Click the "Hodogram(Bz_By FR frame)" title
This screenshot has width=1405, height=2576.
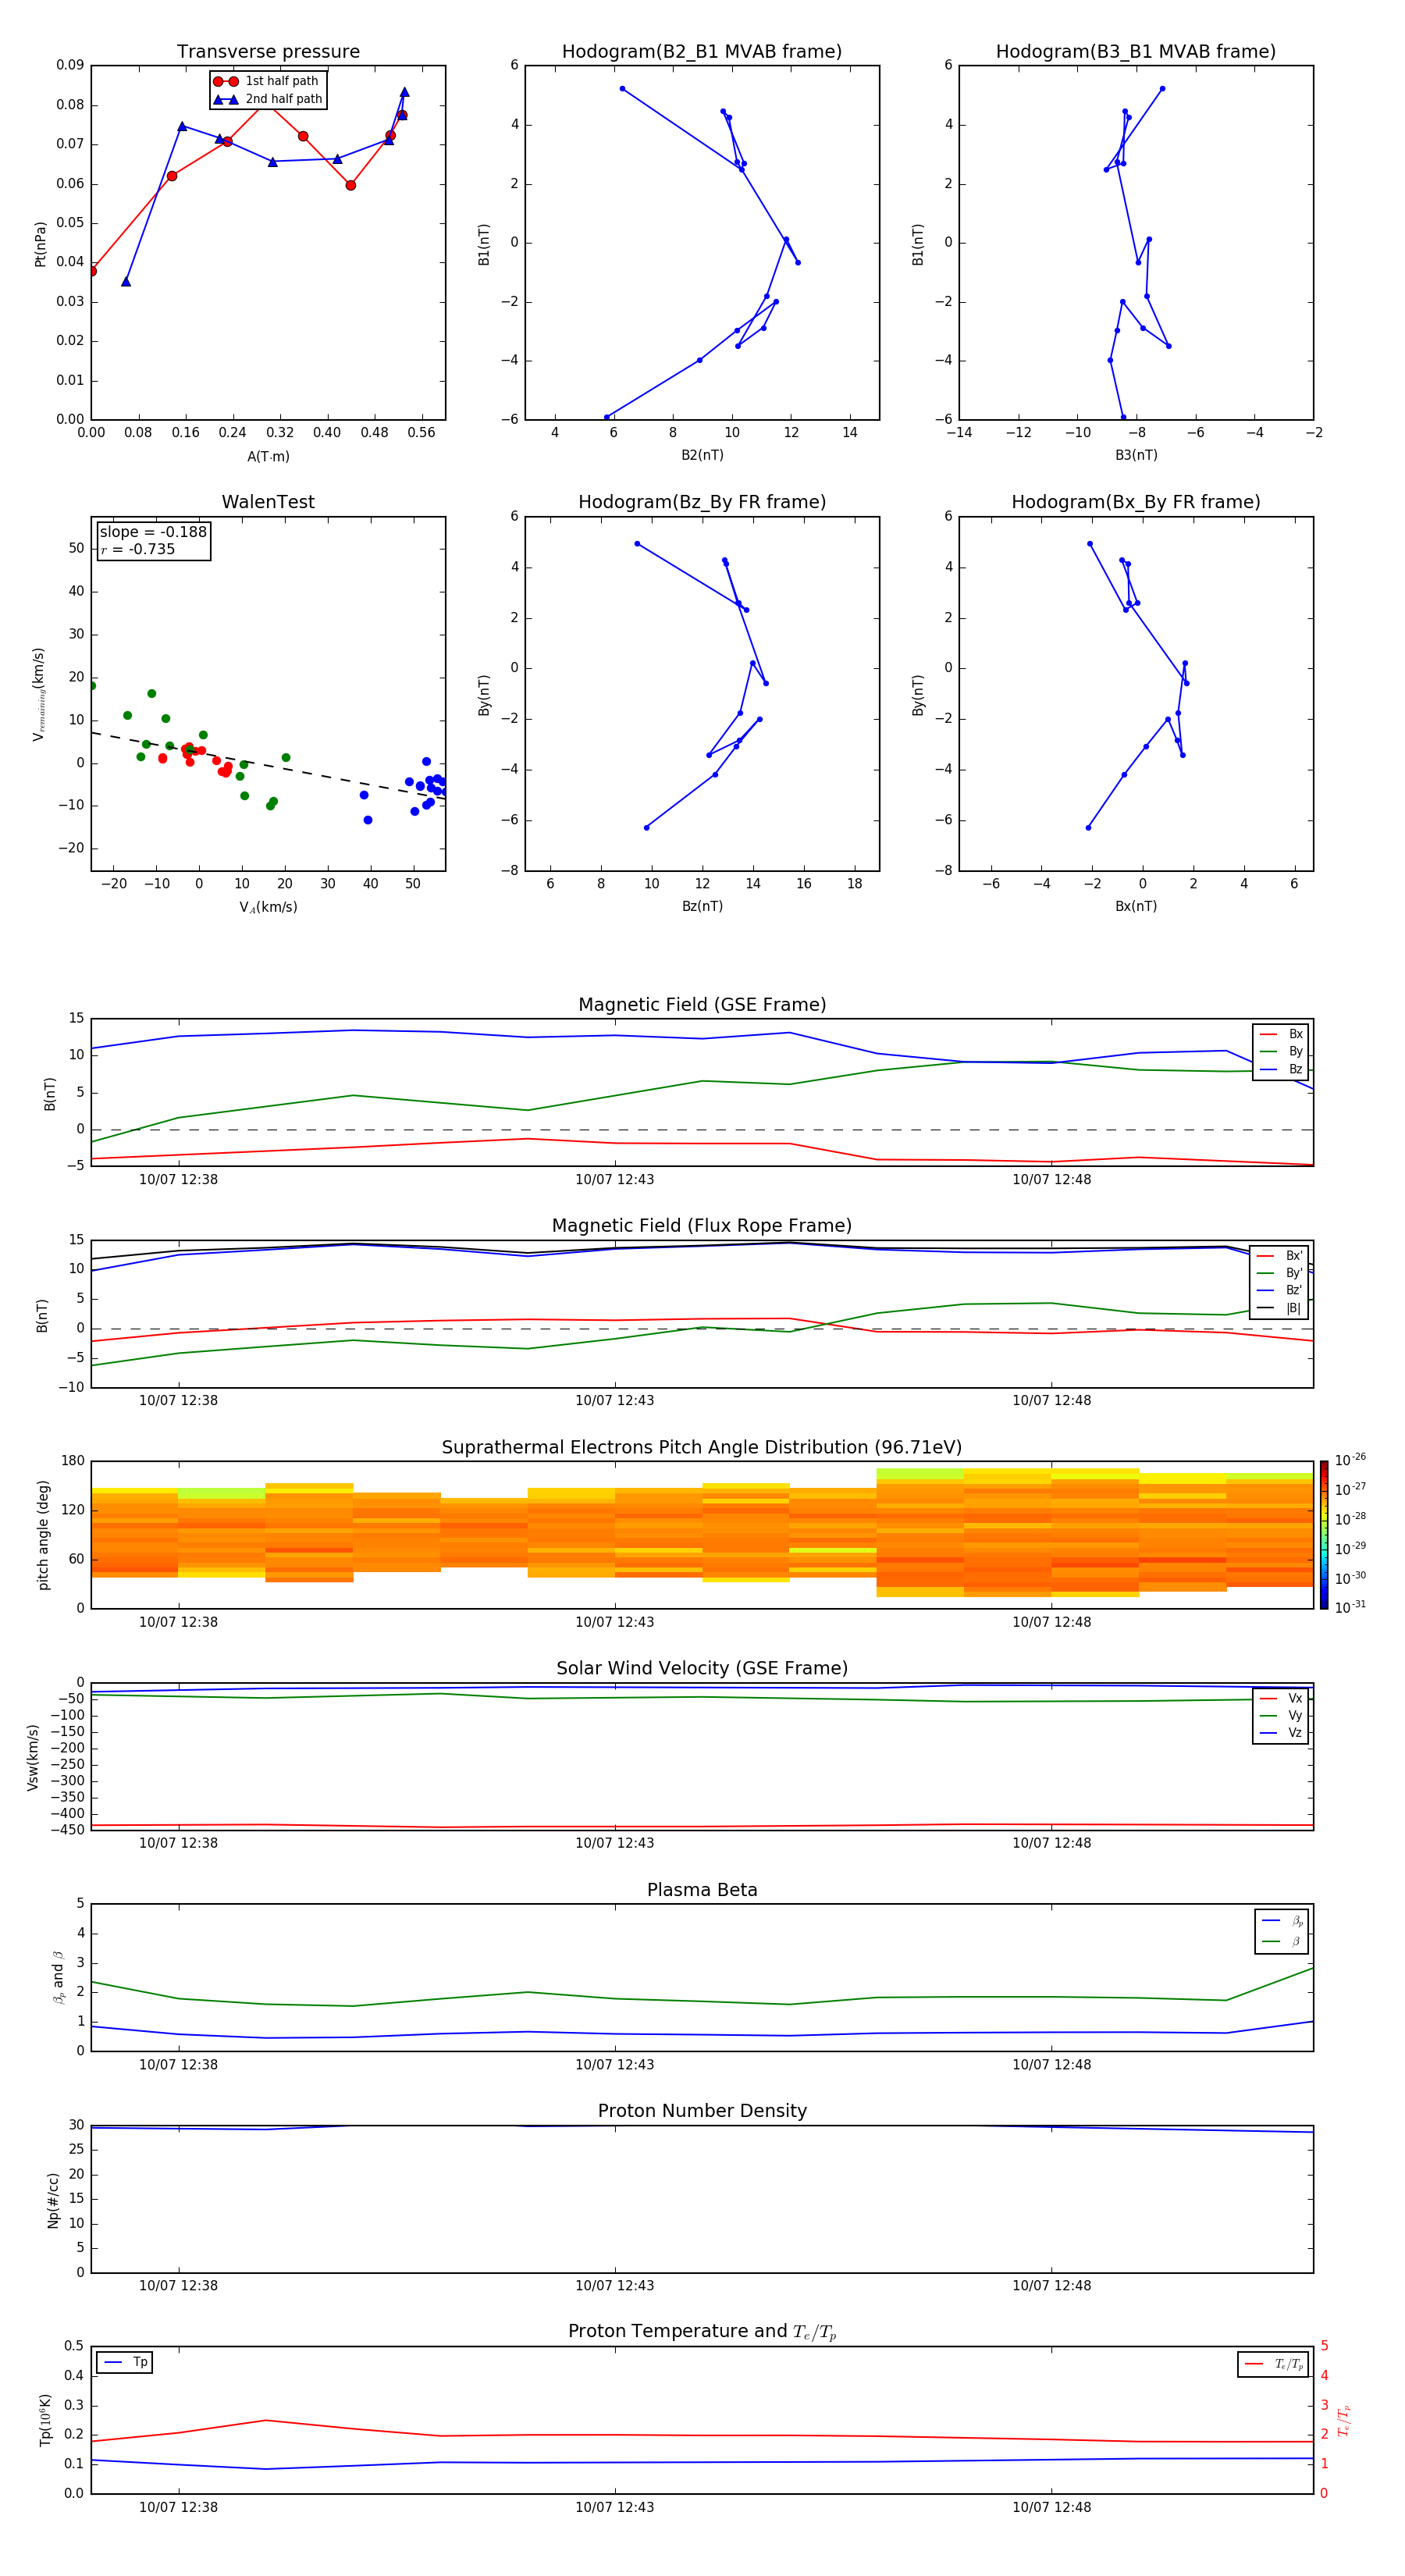[x=702, y=502]
